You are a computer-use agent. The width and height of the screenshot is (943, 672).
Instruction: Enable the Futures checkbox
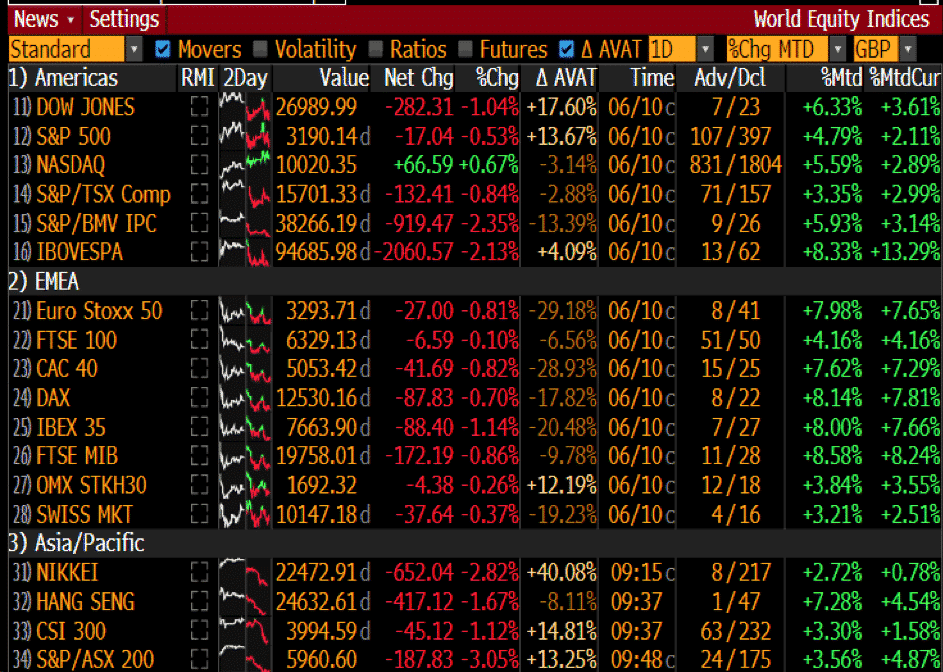[x=465, y=49]
